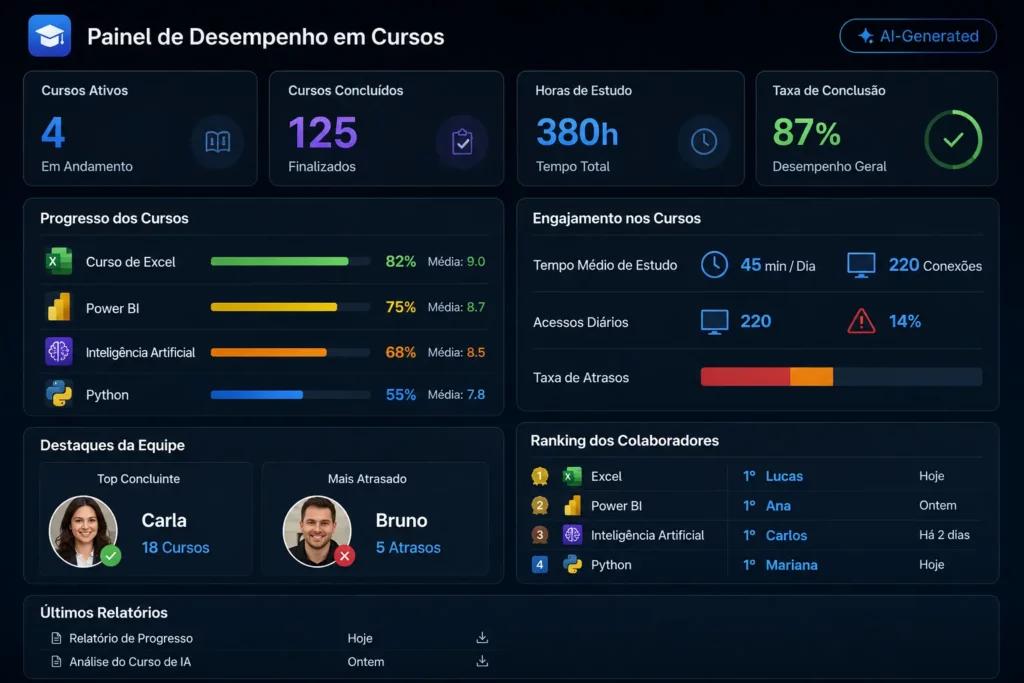Click the Python icon in Ranking dos Colaboradores
This screenshot has width=1024, height=683.
point(572,564)
